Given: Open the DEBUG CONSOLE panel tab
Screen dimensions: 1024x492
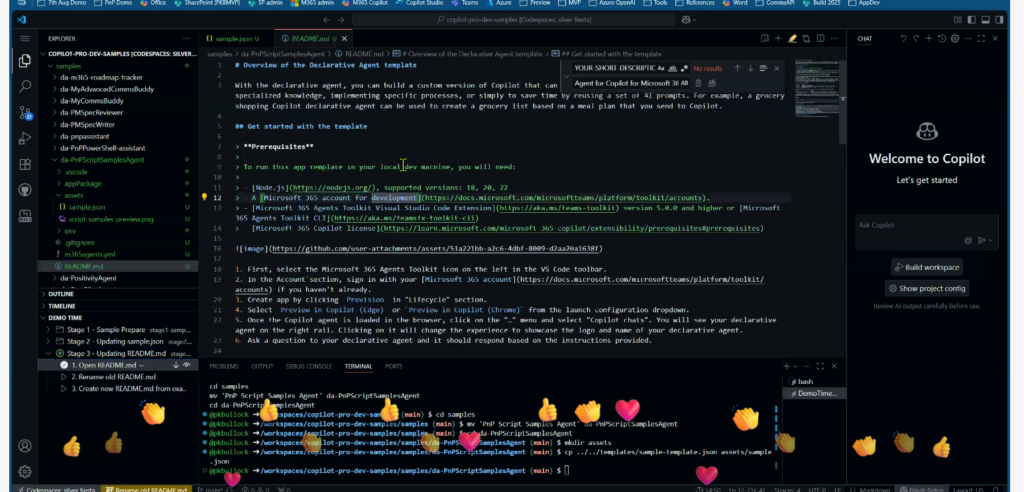Looking at the screenshot, I should (309, 367).
